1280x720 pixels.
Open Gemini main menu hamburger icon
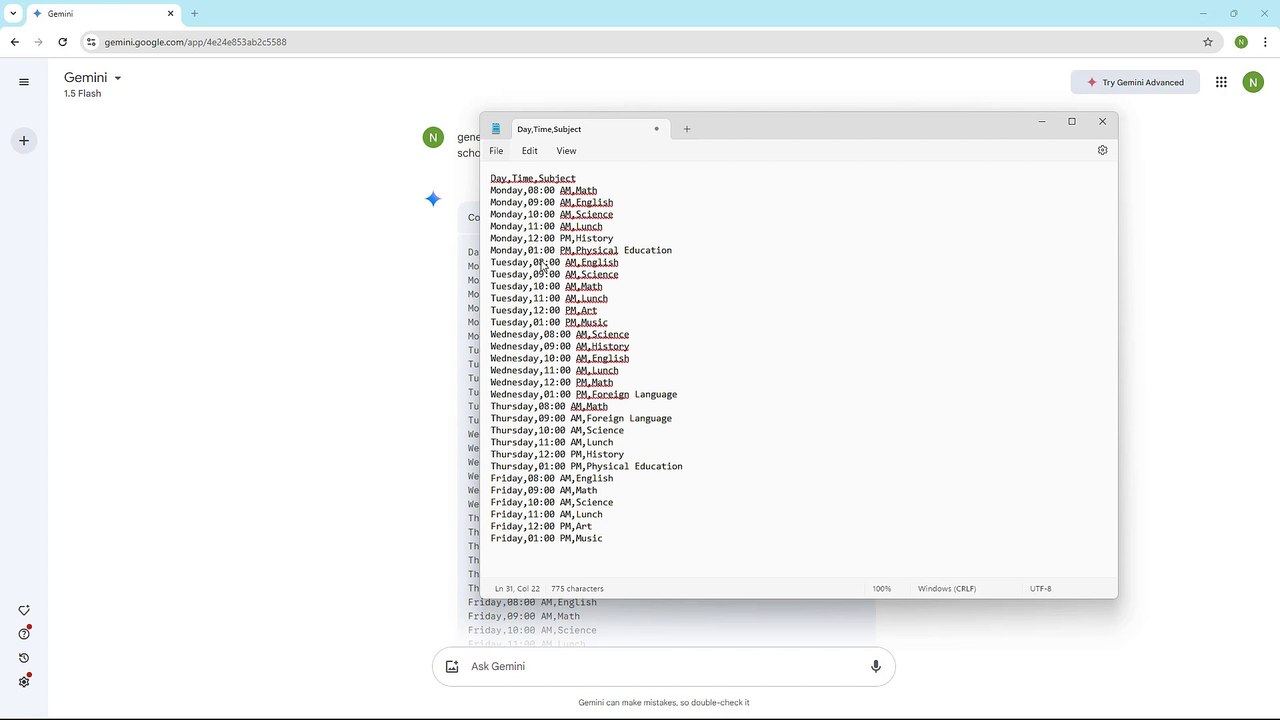pos(24,82)
